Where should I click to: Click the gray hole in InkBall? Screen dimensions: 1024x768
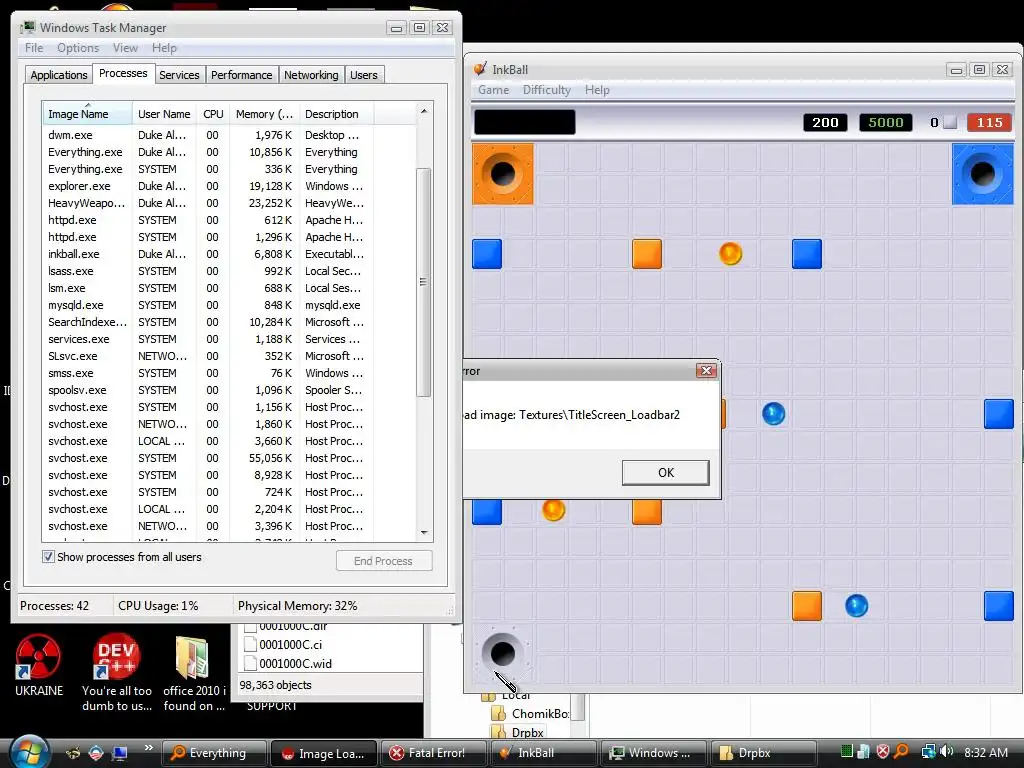click(503, 653)
